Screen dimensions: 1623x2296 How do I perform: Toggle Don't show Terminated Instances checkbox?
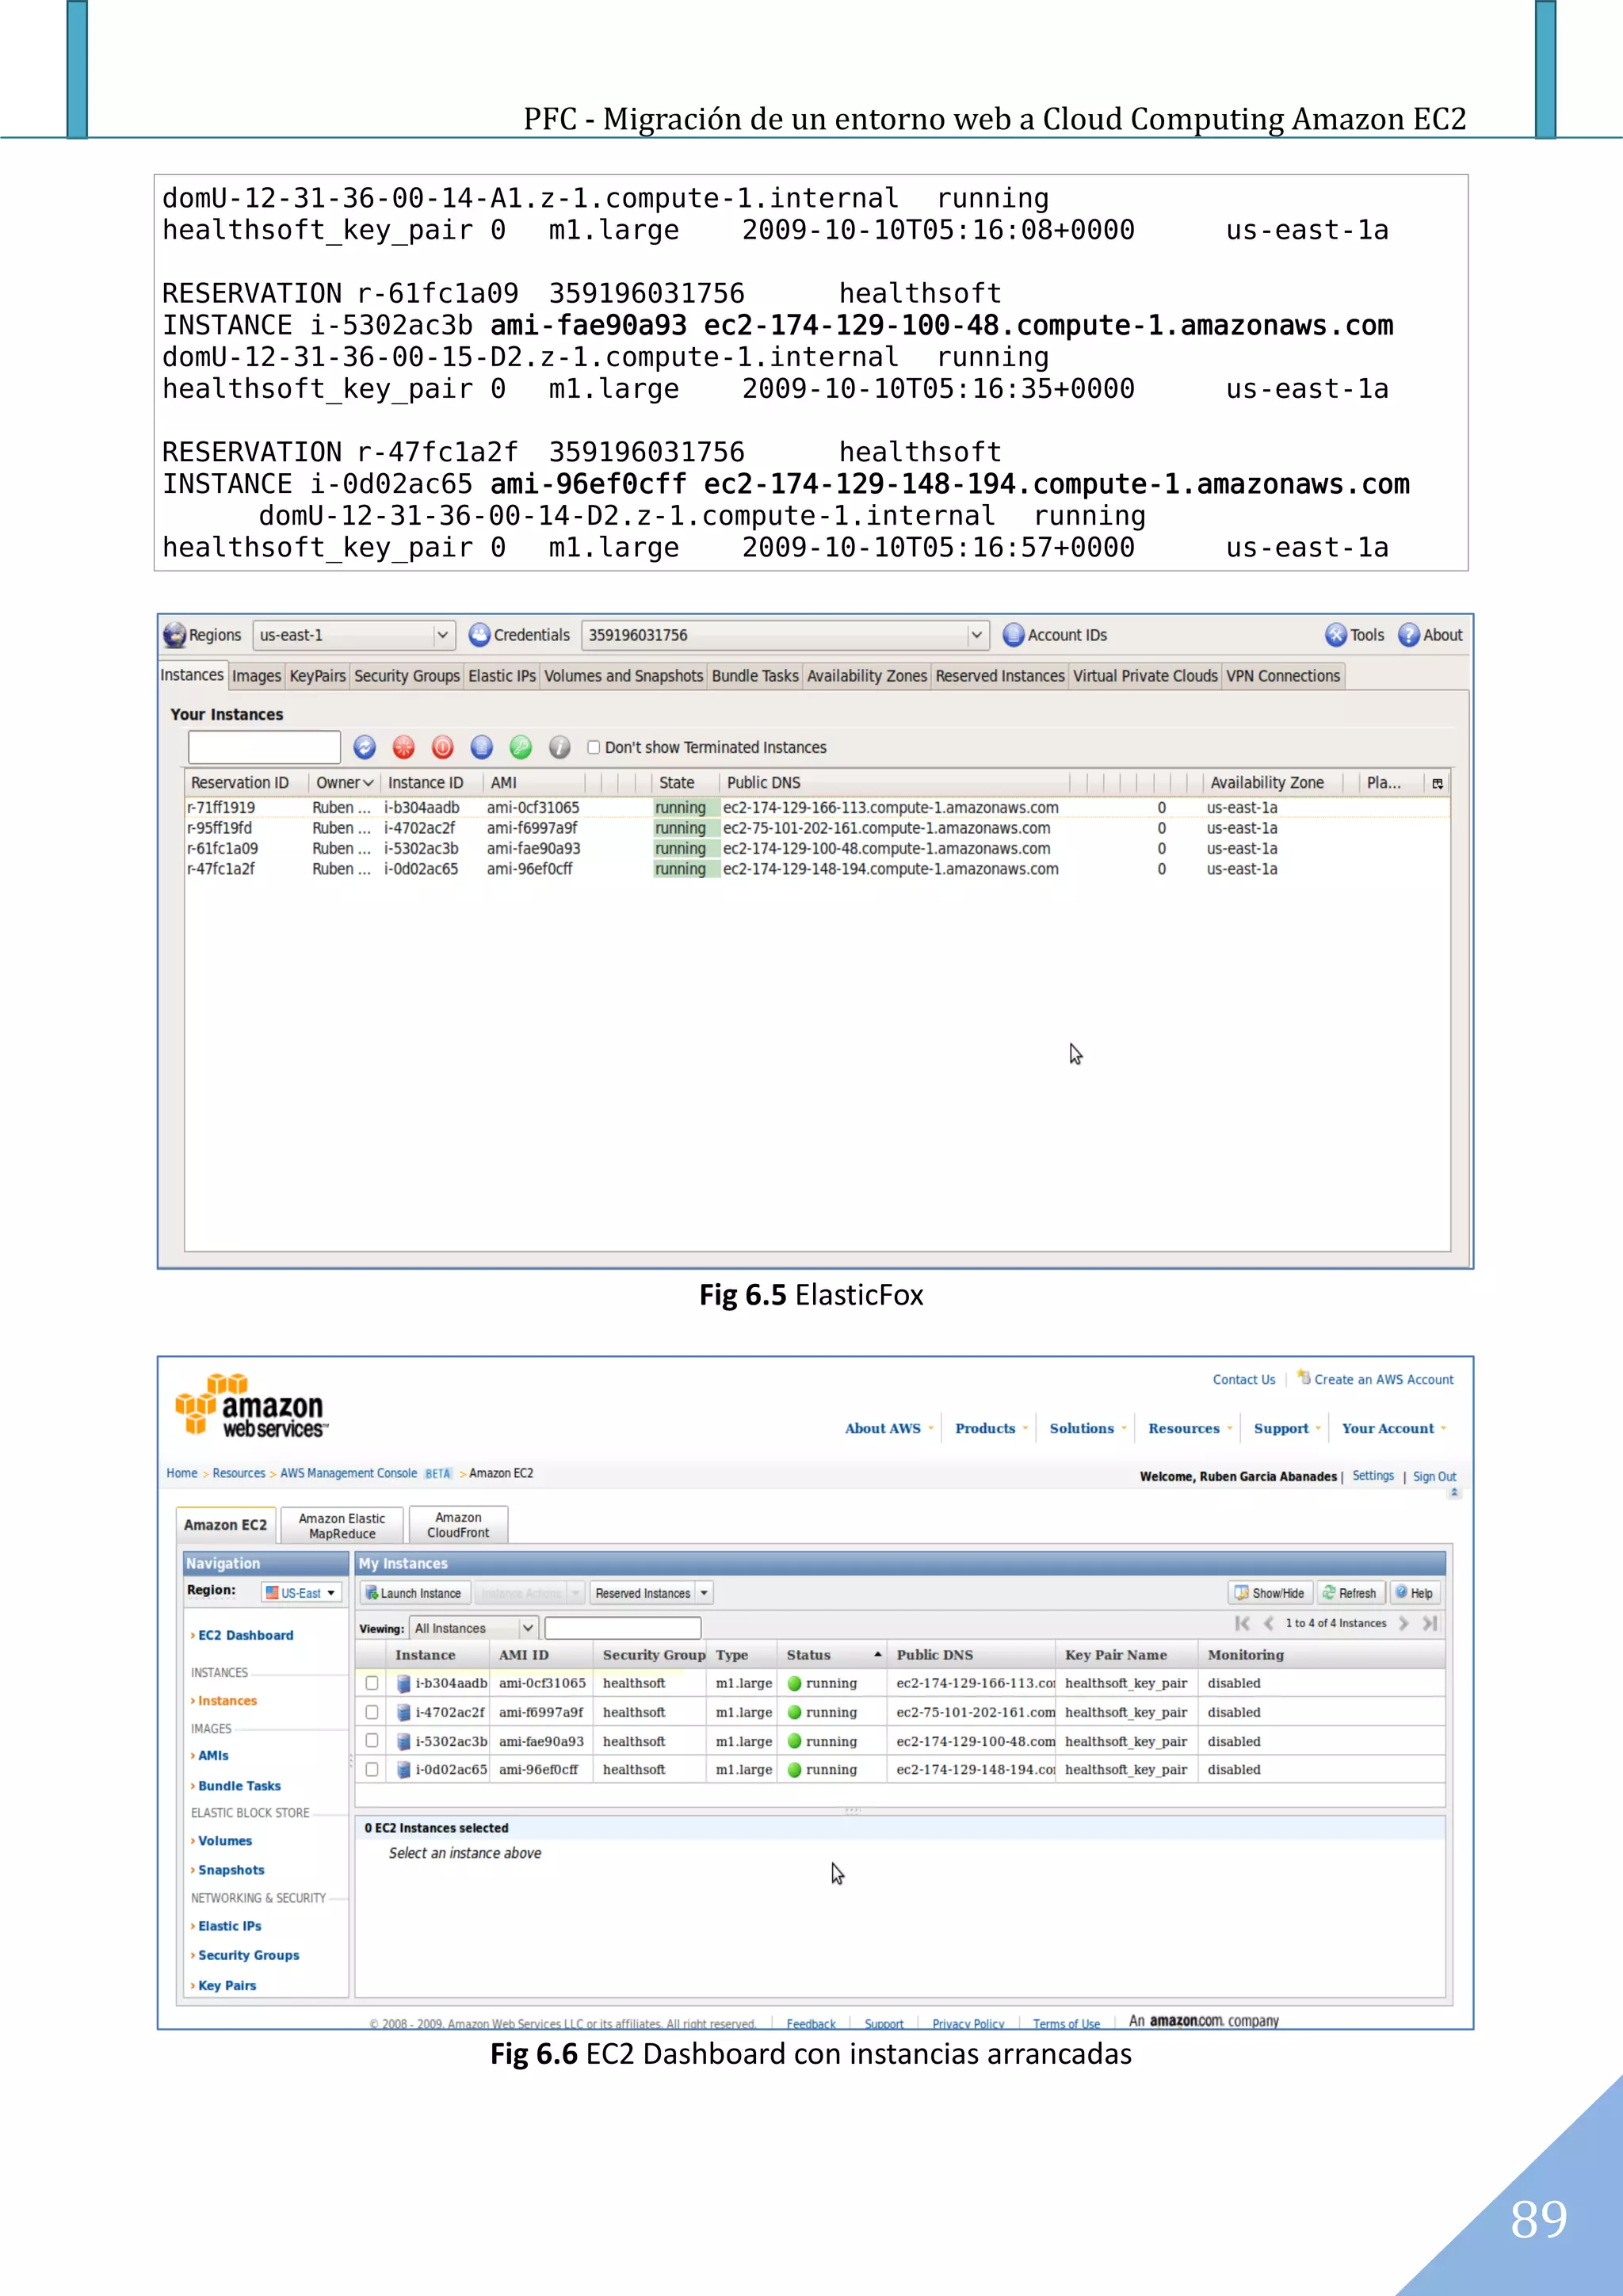[594, 747]
